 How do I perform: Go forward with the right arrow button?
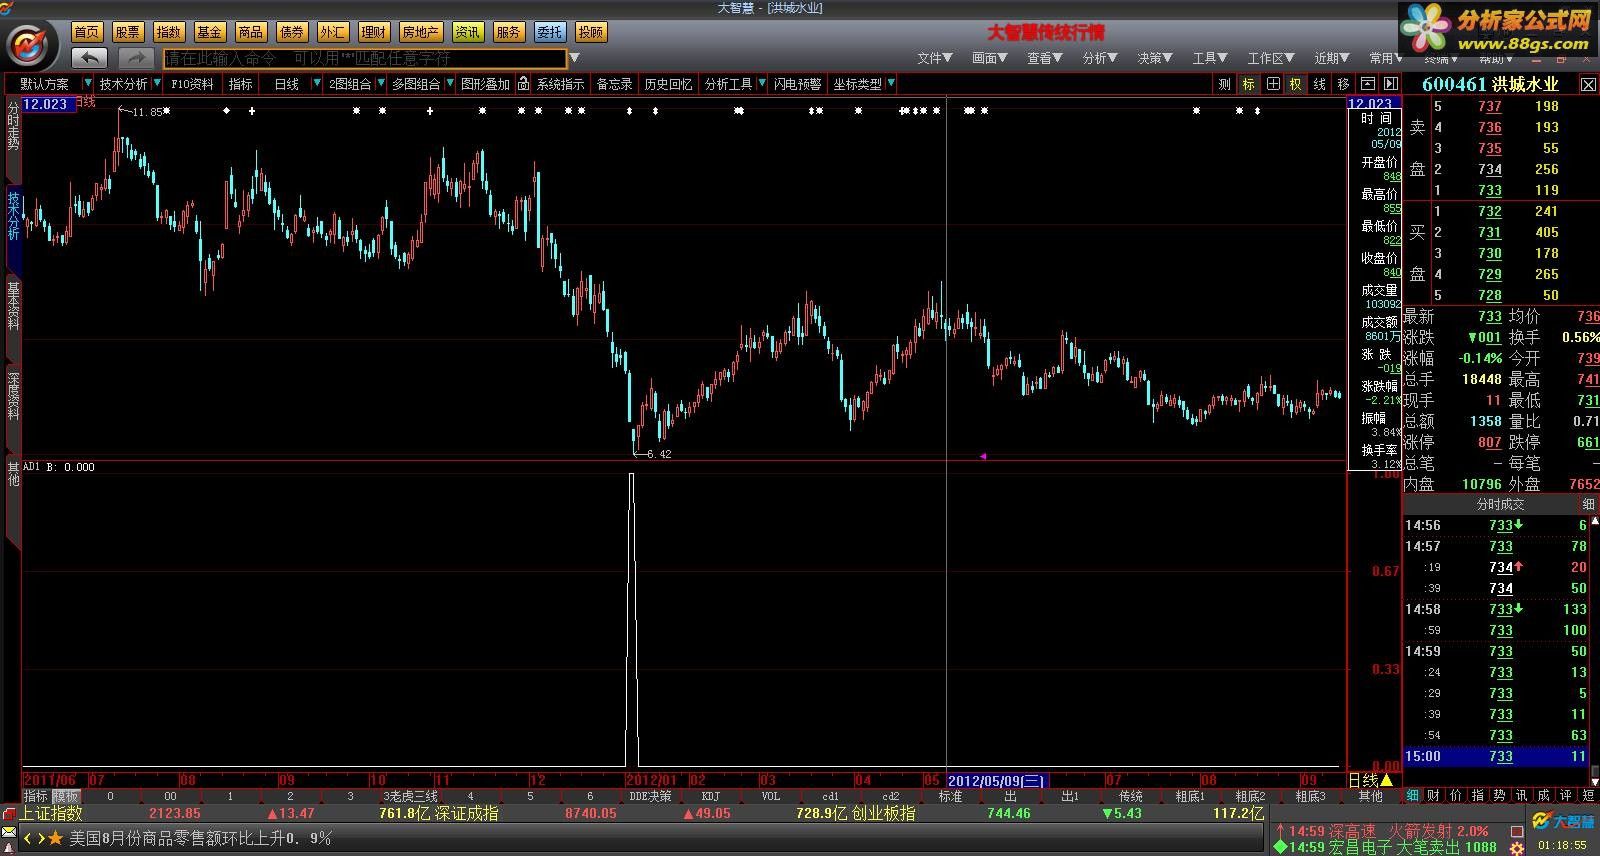[136, 59]
